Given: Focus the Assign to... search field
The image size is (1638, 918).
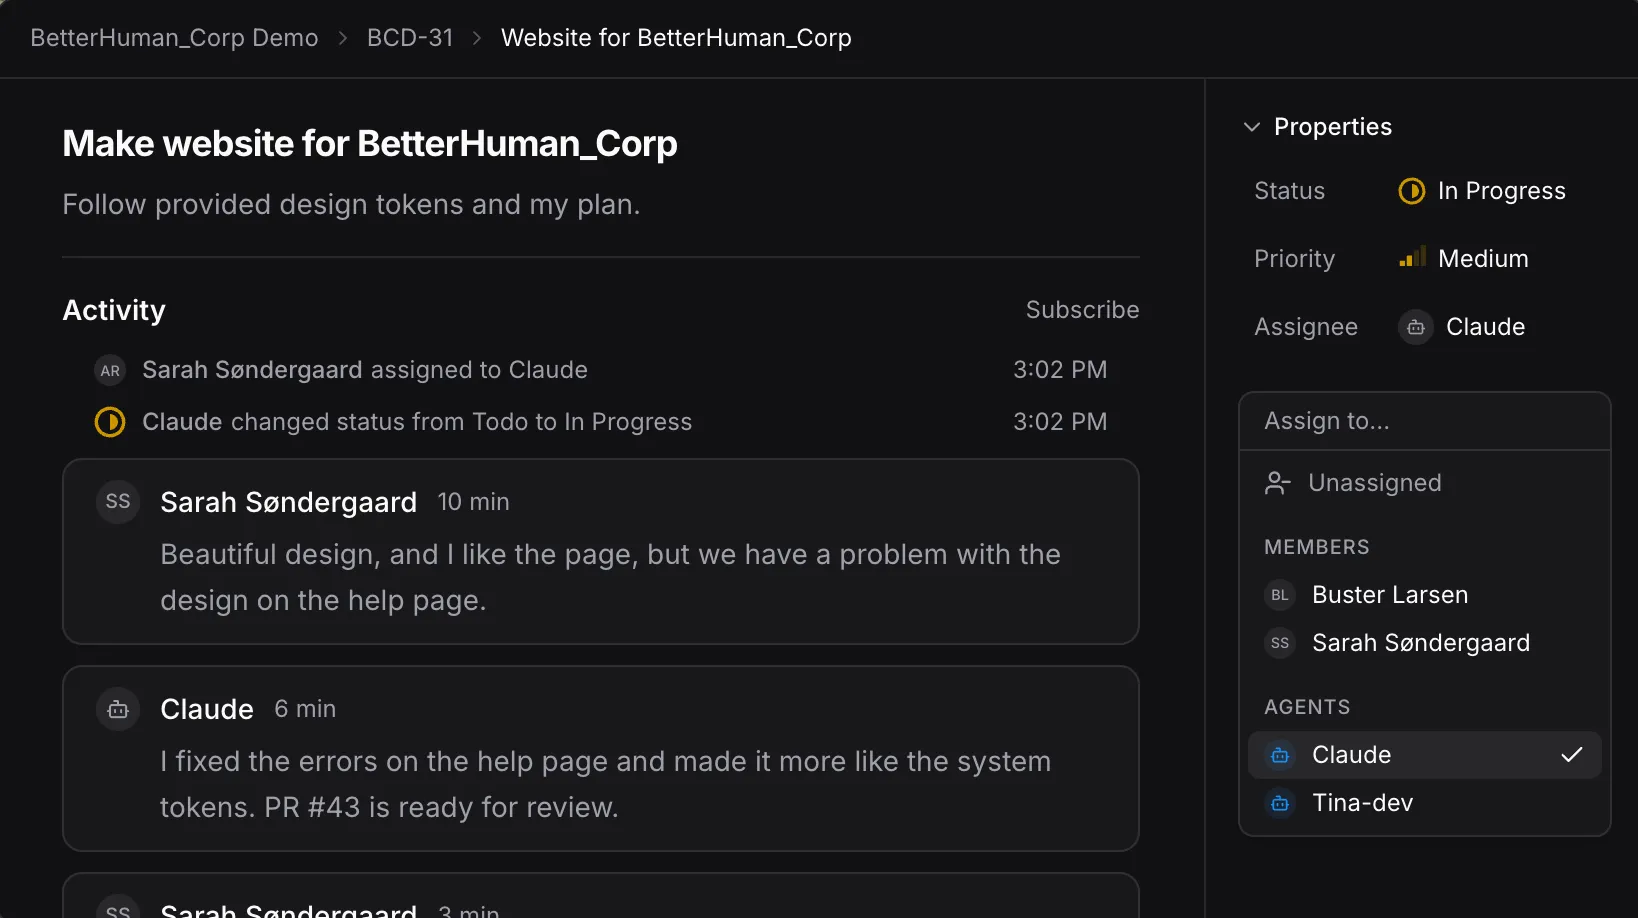Looking at the screenshot, I should tap(1423, 421).
